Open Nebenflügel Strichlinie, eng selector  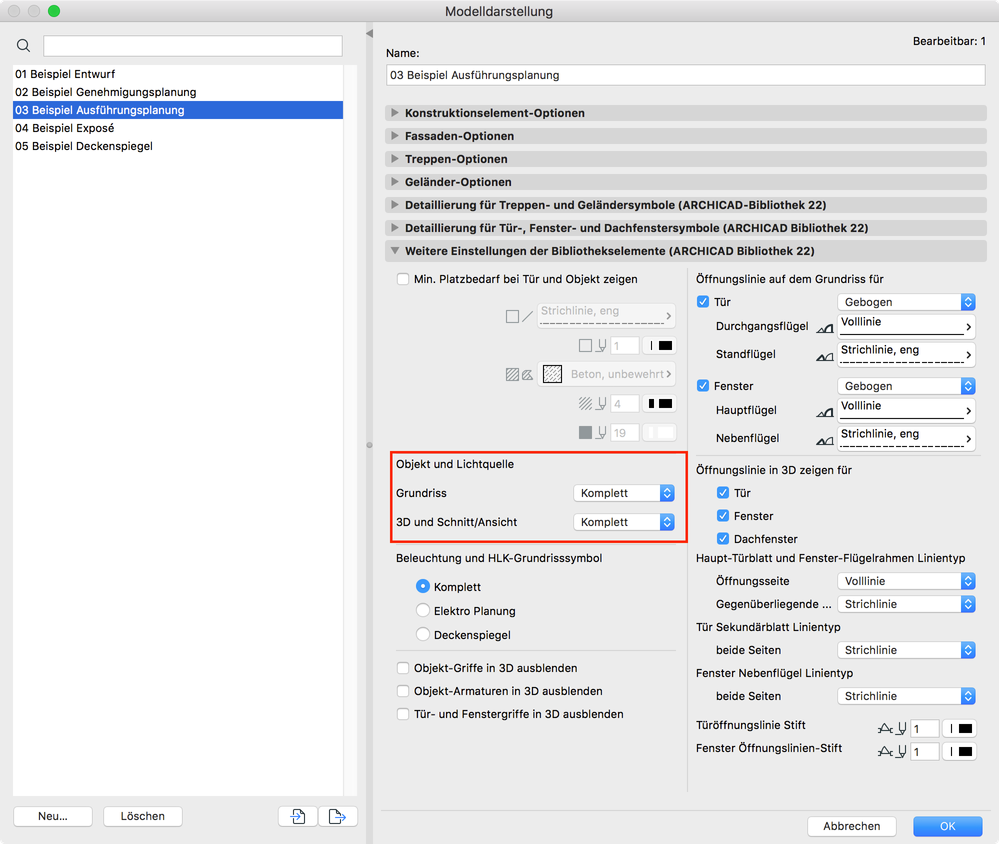[906, 438]
